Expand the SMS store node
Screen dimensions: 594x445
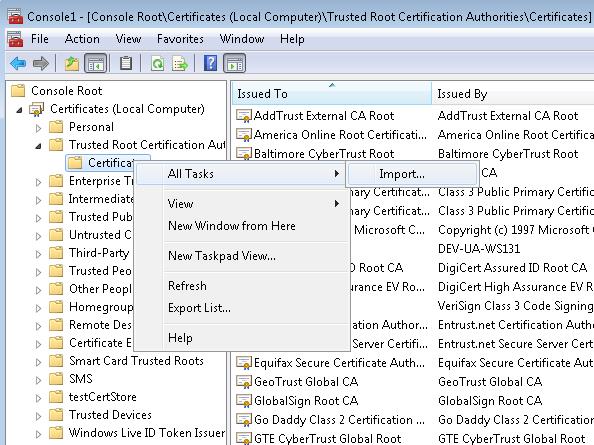point(38,380)
